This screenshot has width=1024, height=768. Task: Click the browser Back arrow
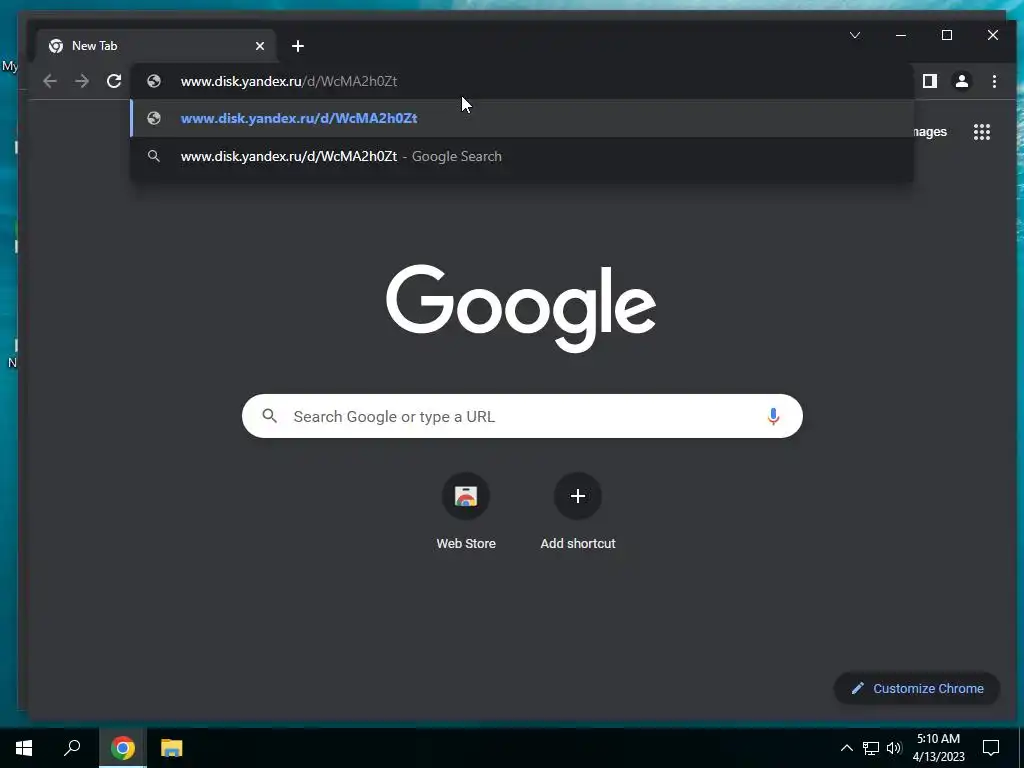[50, 81]
